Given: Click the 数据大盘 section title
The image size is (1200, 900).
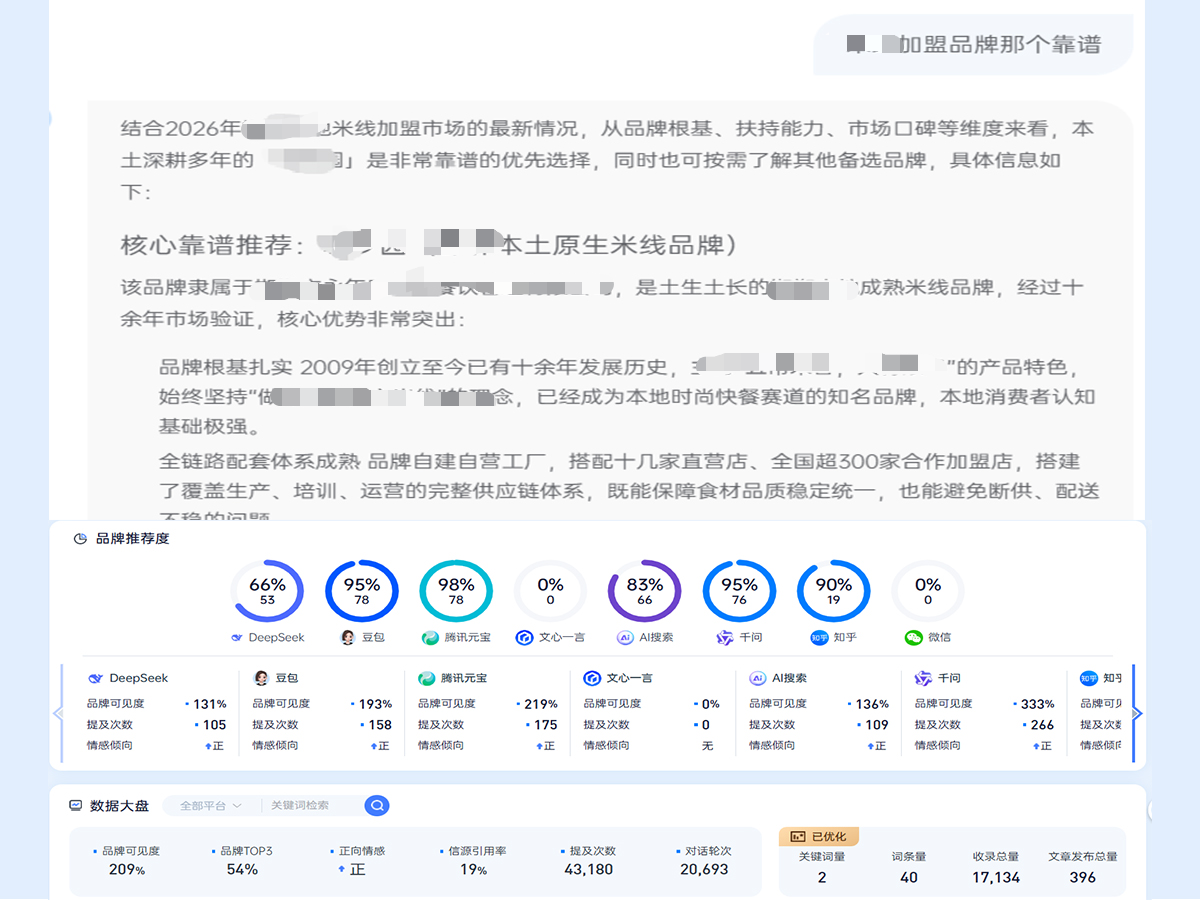Looking at the screenshot, I should click(120, 805).
